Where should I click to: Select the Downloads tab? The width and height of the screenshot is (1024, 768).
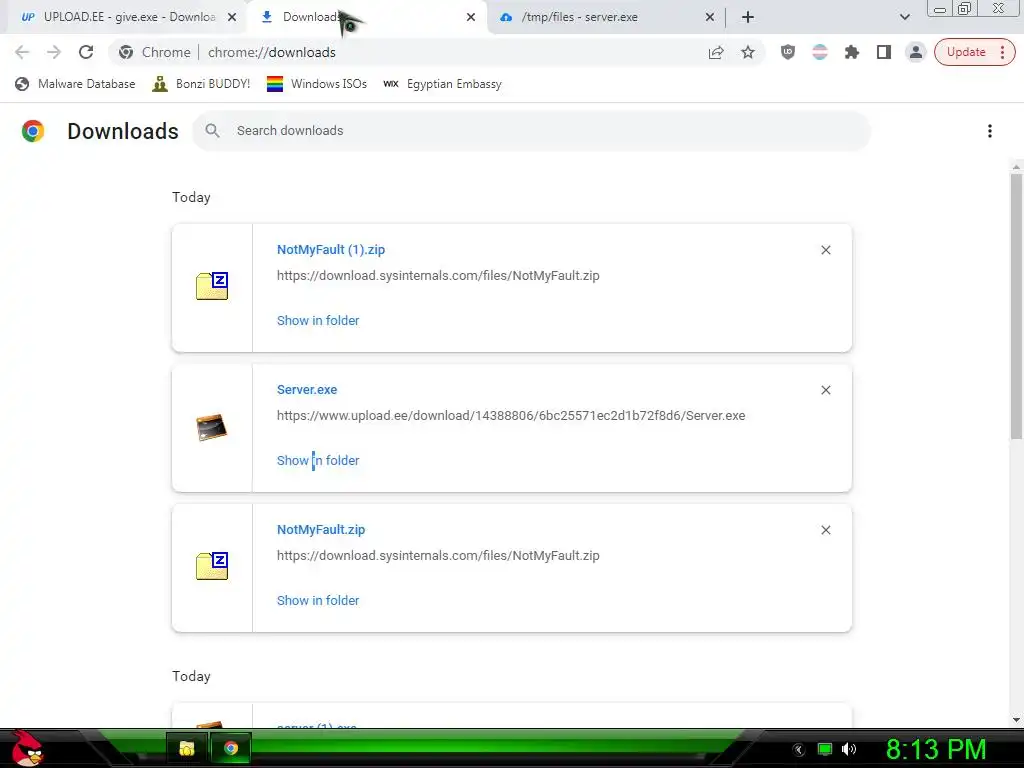click(x=366, y=17)
